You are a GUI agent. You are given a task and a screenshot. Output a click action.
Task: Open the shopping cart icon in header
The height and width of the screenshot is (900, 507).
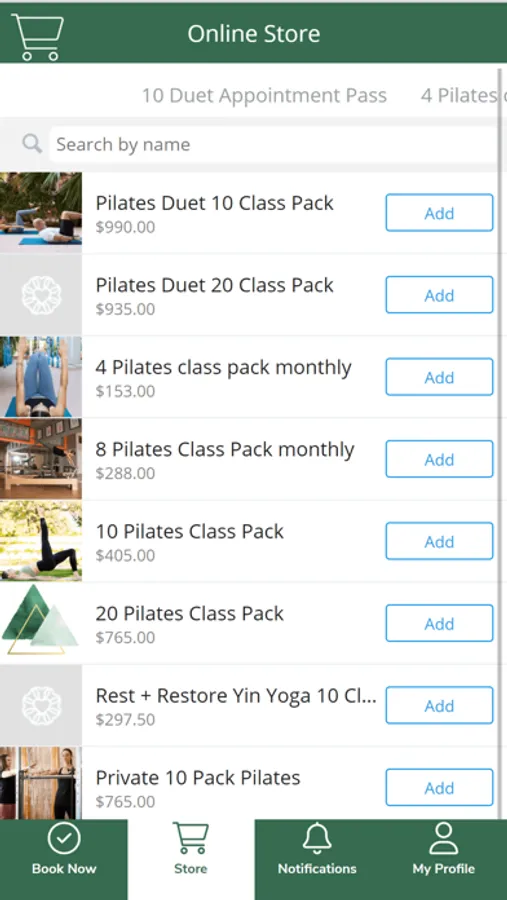coord(37,37)
